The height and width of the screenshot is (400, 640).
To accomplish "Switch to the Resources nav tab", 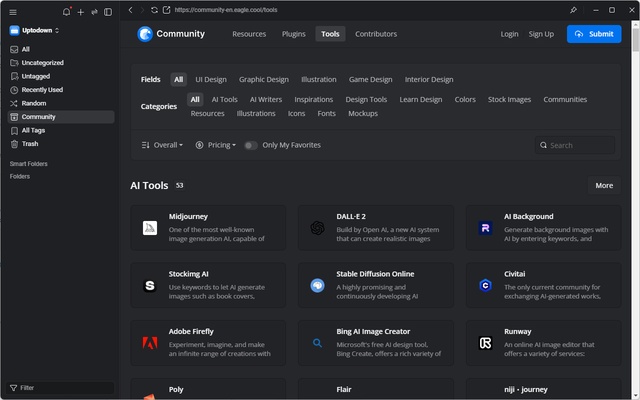I will click(x=249, y=34).
